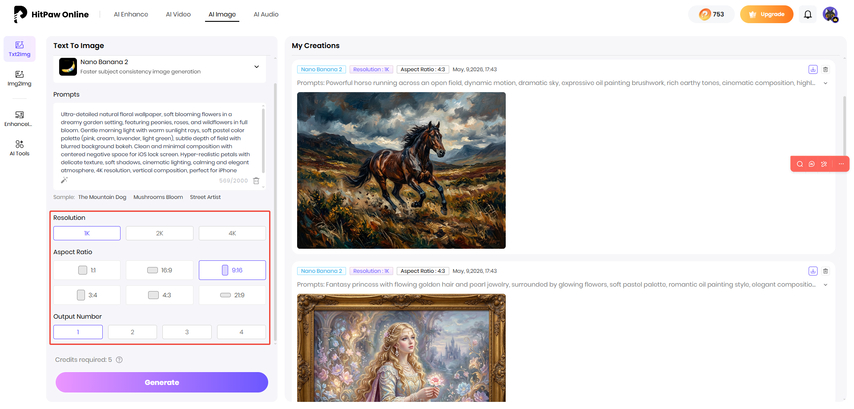Click the prompt text area scrollbar
The height and width of the screenshot is (409, 854).
click(x=264, y=141)
